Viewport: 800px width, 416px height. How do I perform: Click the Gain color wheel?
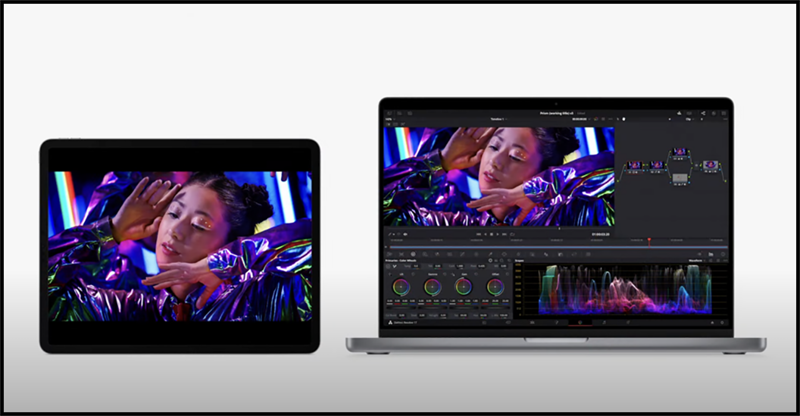[x=464, y=287]
